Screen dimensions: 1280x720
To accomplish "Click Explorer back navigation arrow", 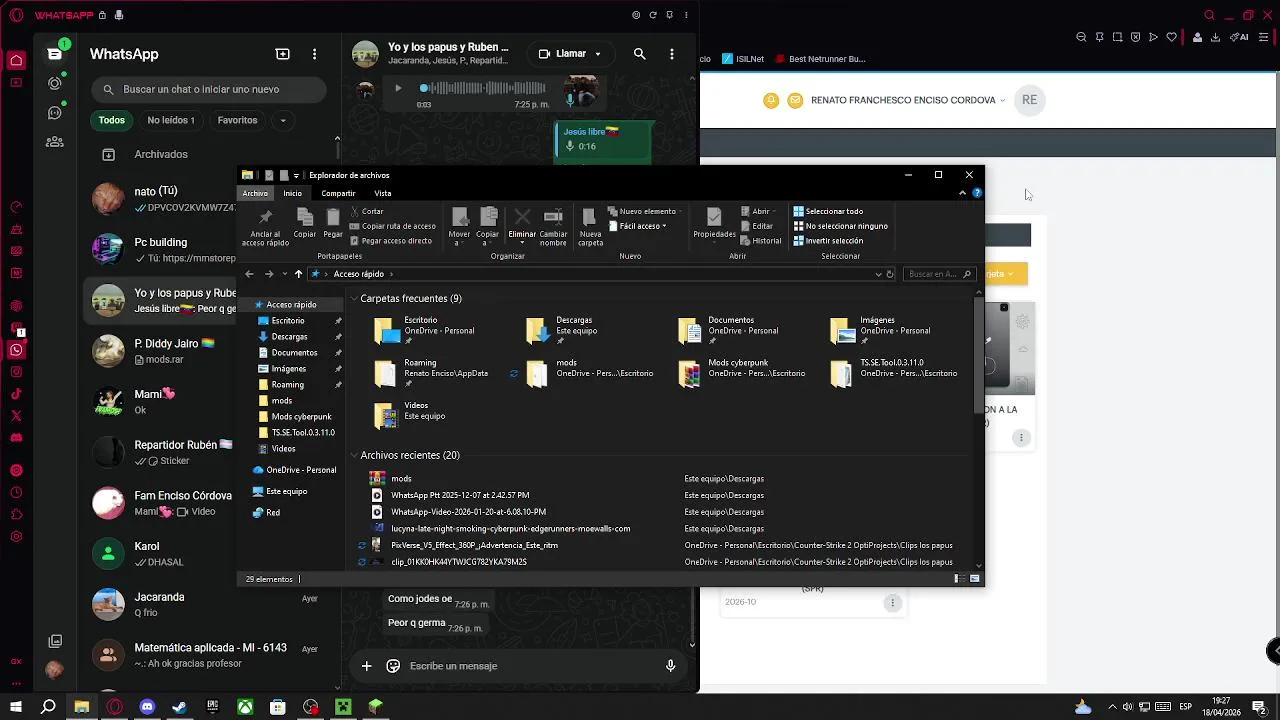I will [249, 274].
